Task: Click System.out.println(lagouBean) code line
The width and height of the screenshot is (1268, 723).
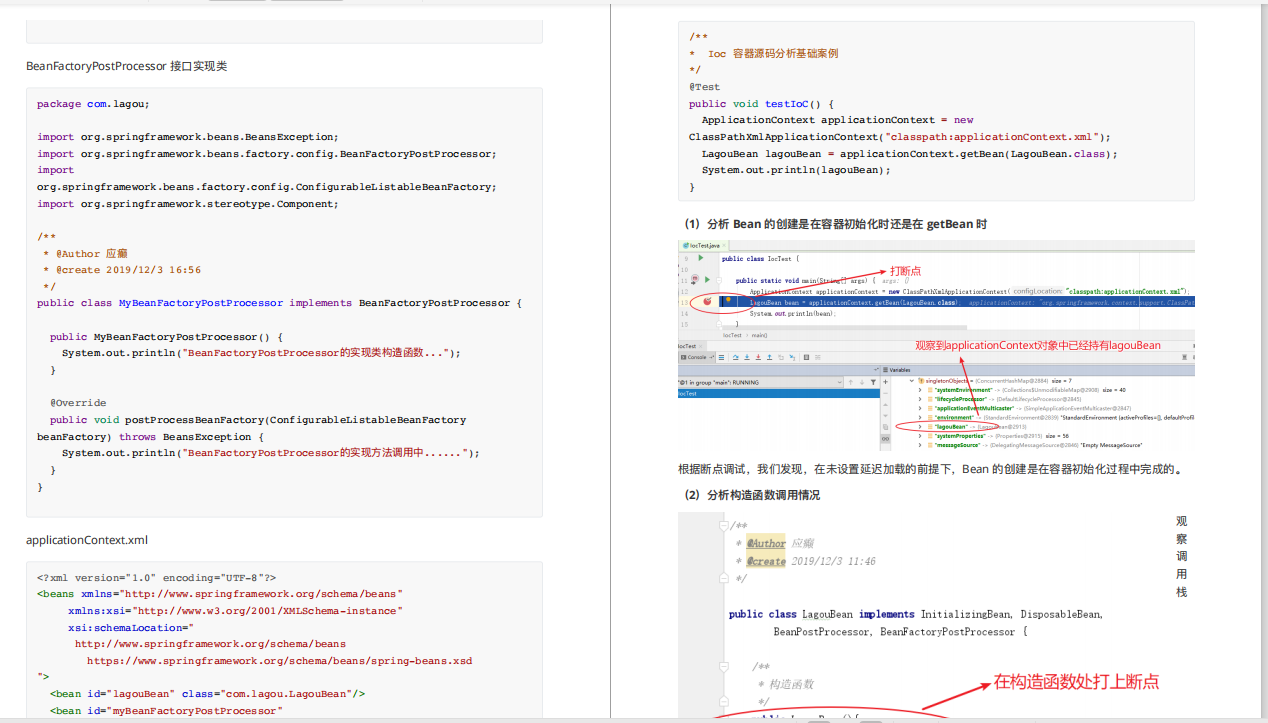Action: click(x=796, y=170)
